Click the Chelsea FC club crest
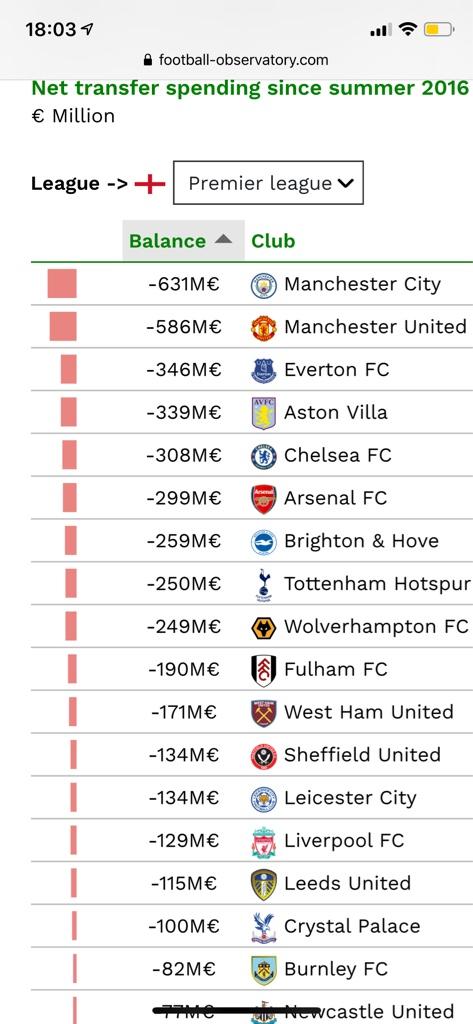The width and height of the screenshot is (473, 1024). tap(263, 456)
